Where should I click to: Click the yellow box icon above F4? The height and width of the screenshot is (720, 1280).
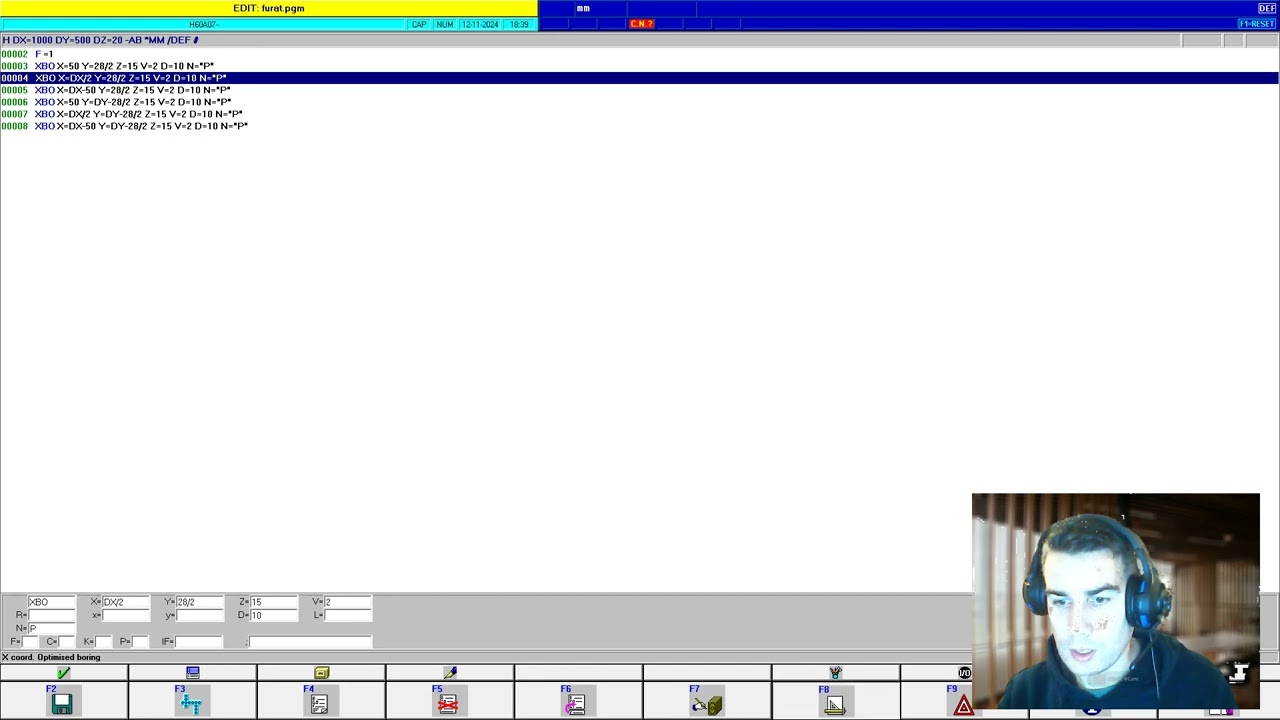coord(321,673)
